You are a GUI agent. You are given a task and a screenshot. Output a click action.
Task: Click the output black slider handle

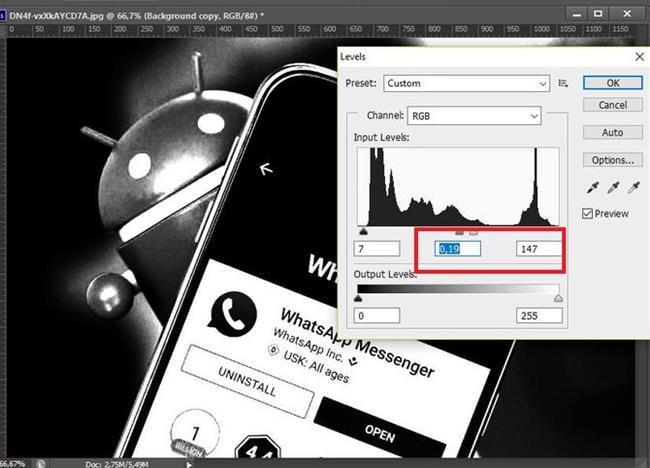359,298
